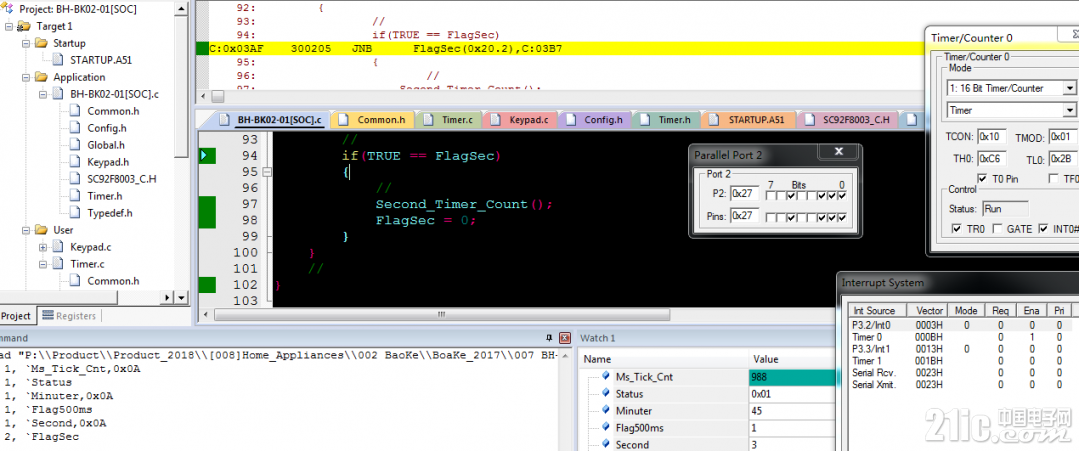Click the project tree vertical scrollbar thumb
This screenshot has height=451, width=1079.
[x=182, y=86]
